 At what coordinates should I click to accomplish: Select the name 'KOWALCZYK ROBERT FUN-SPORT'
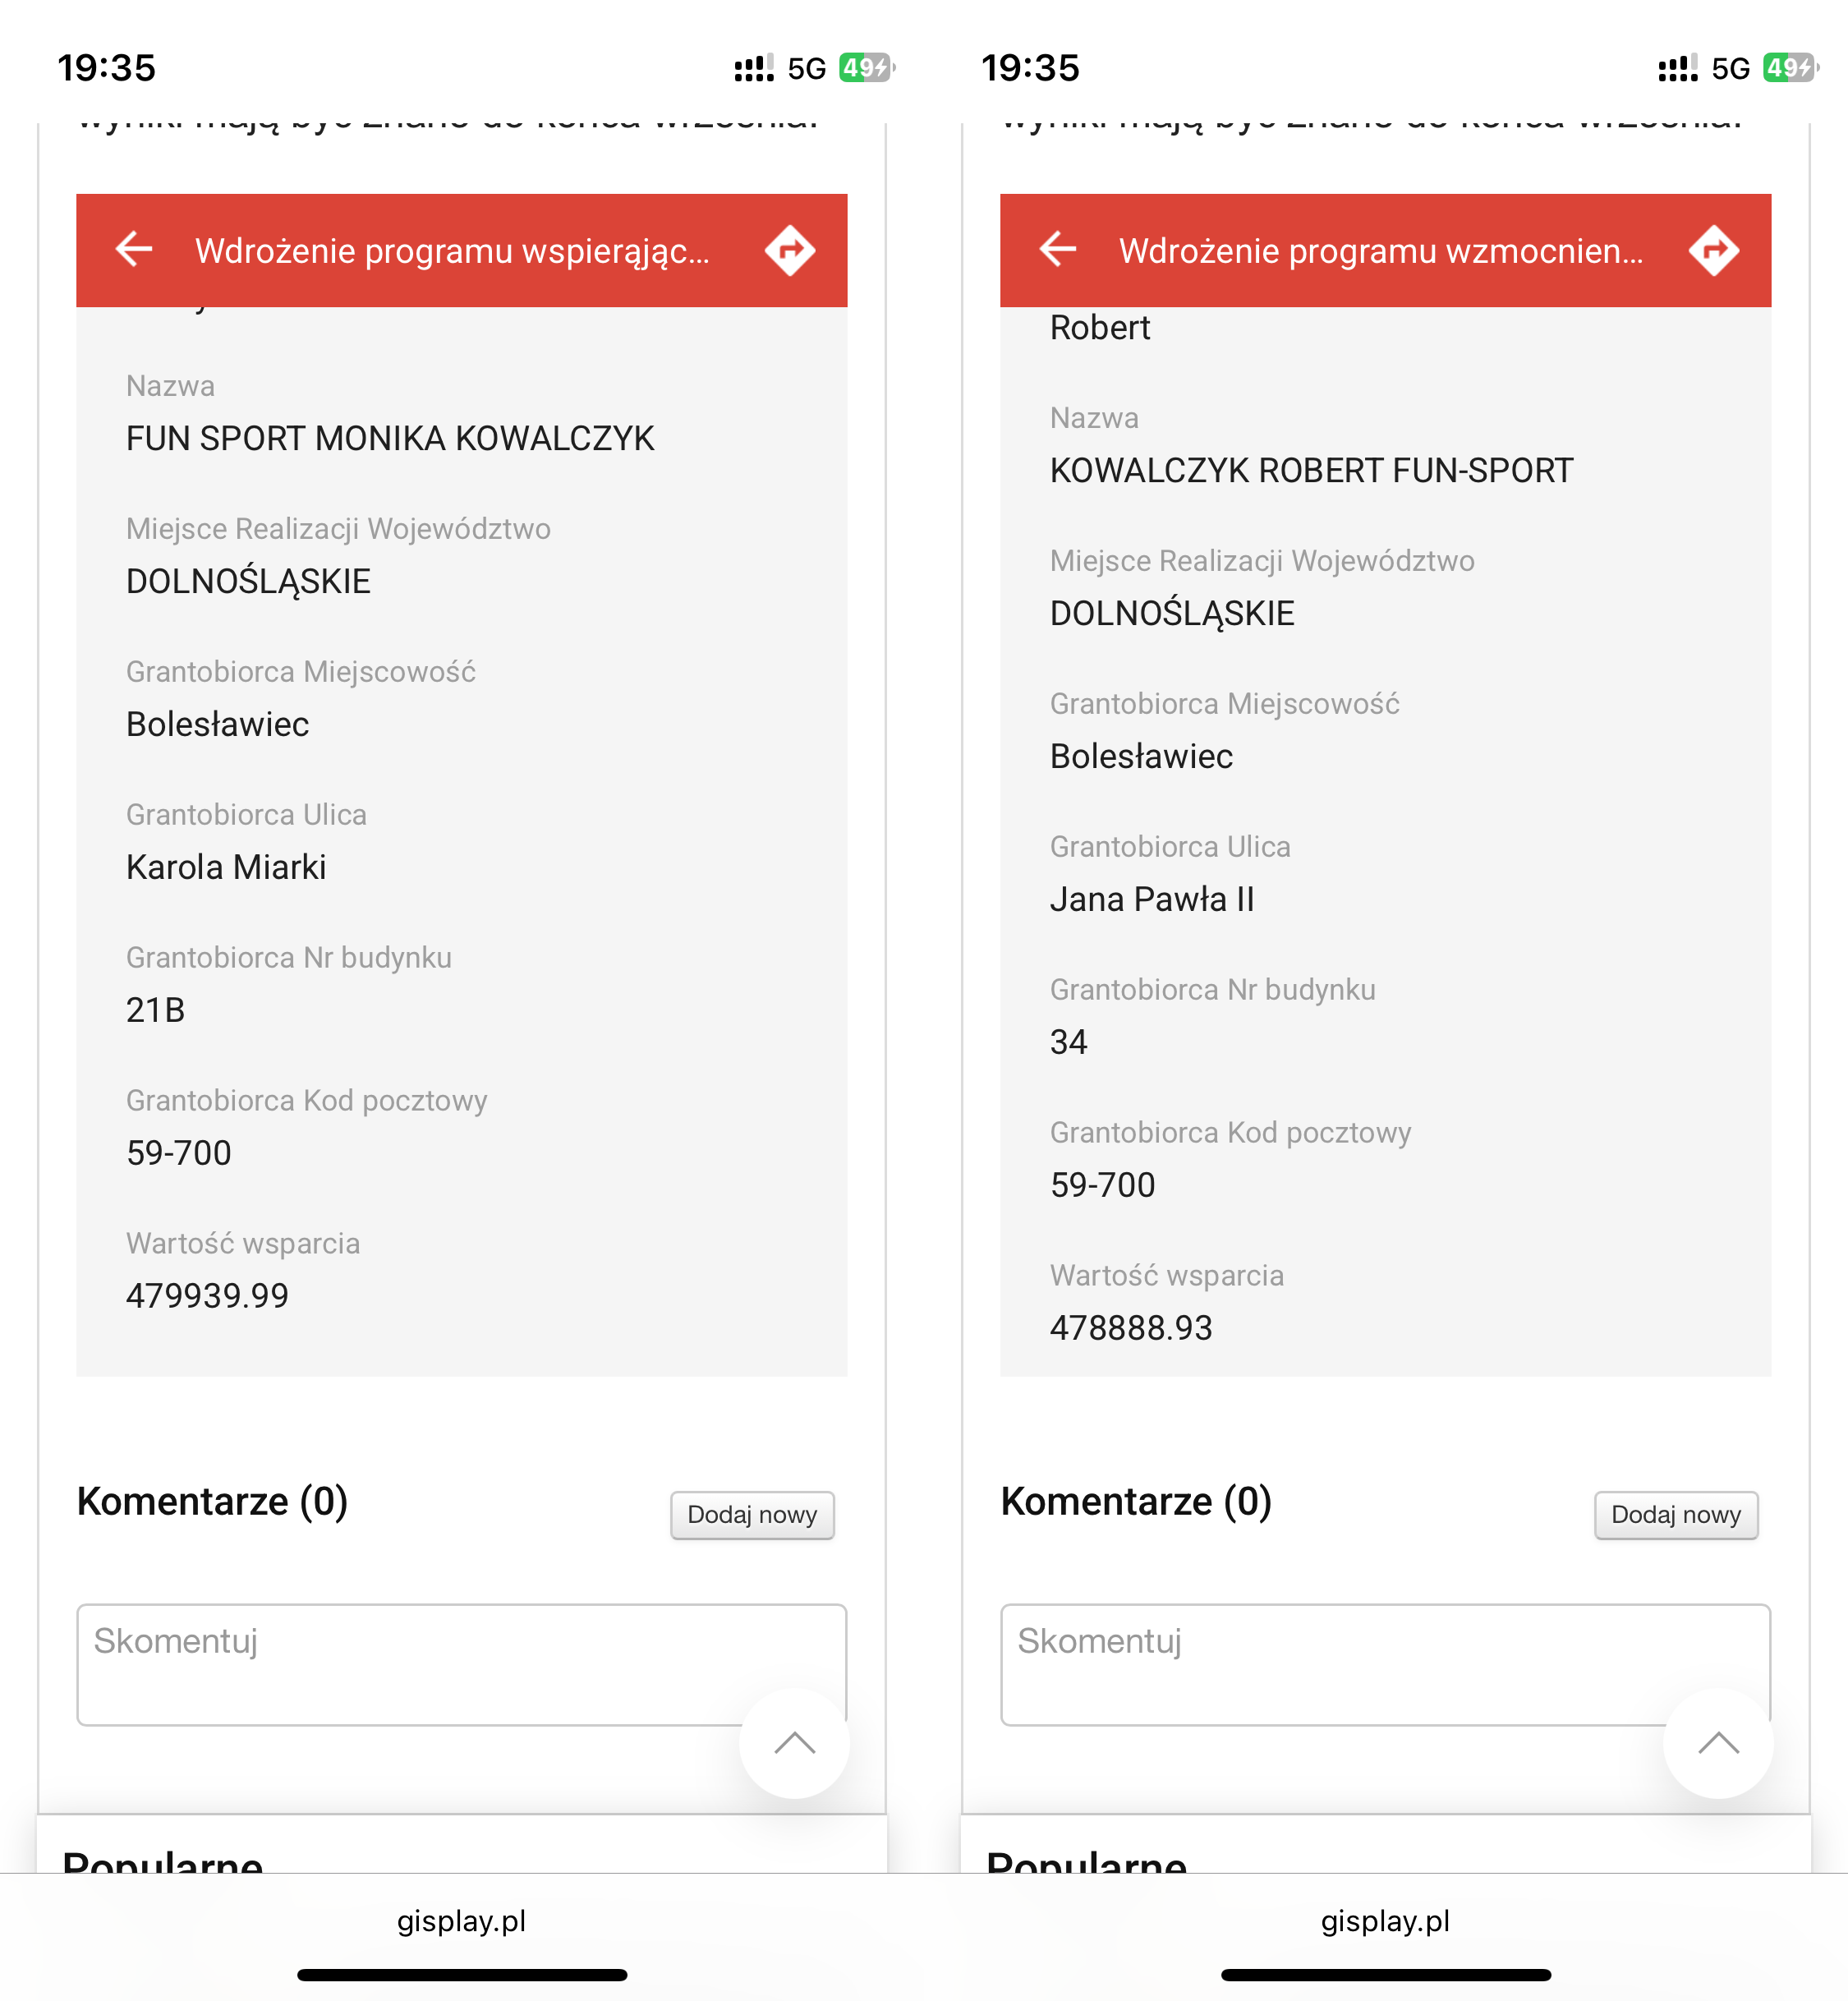[1311, 470]
